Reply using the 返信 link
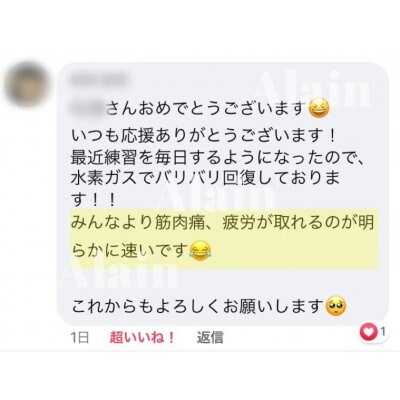400x400 pixels. (x=210, y=338)
